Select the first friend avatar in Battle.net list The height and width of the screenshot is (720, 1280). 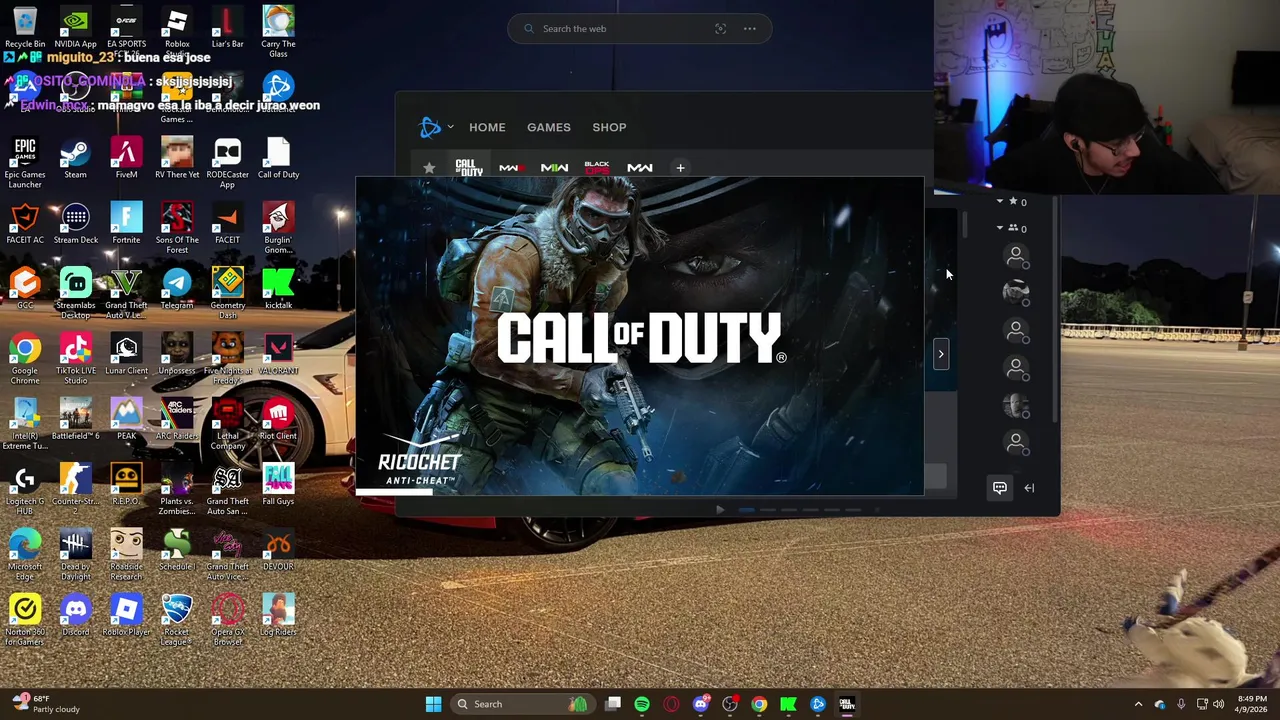coord(1016,258)
